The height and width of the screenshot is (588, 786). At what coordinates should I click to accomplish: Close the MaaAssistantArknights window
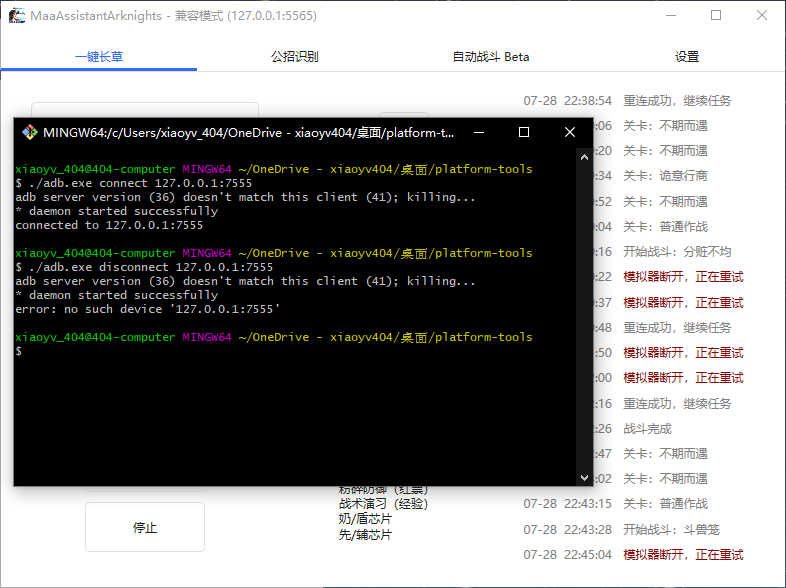click(761, 16)
